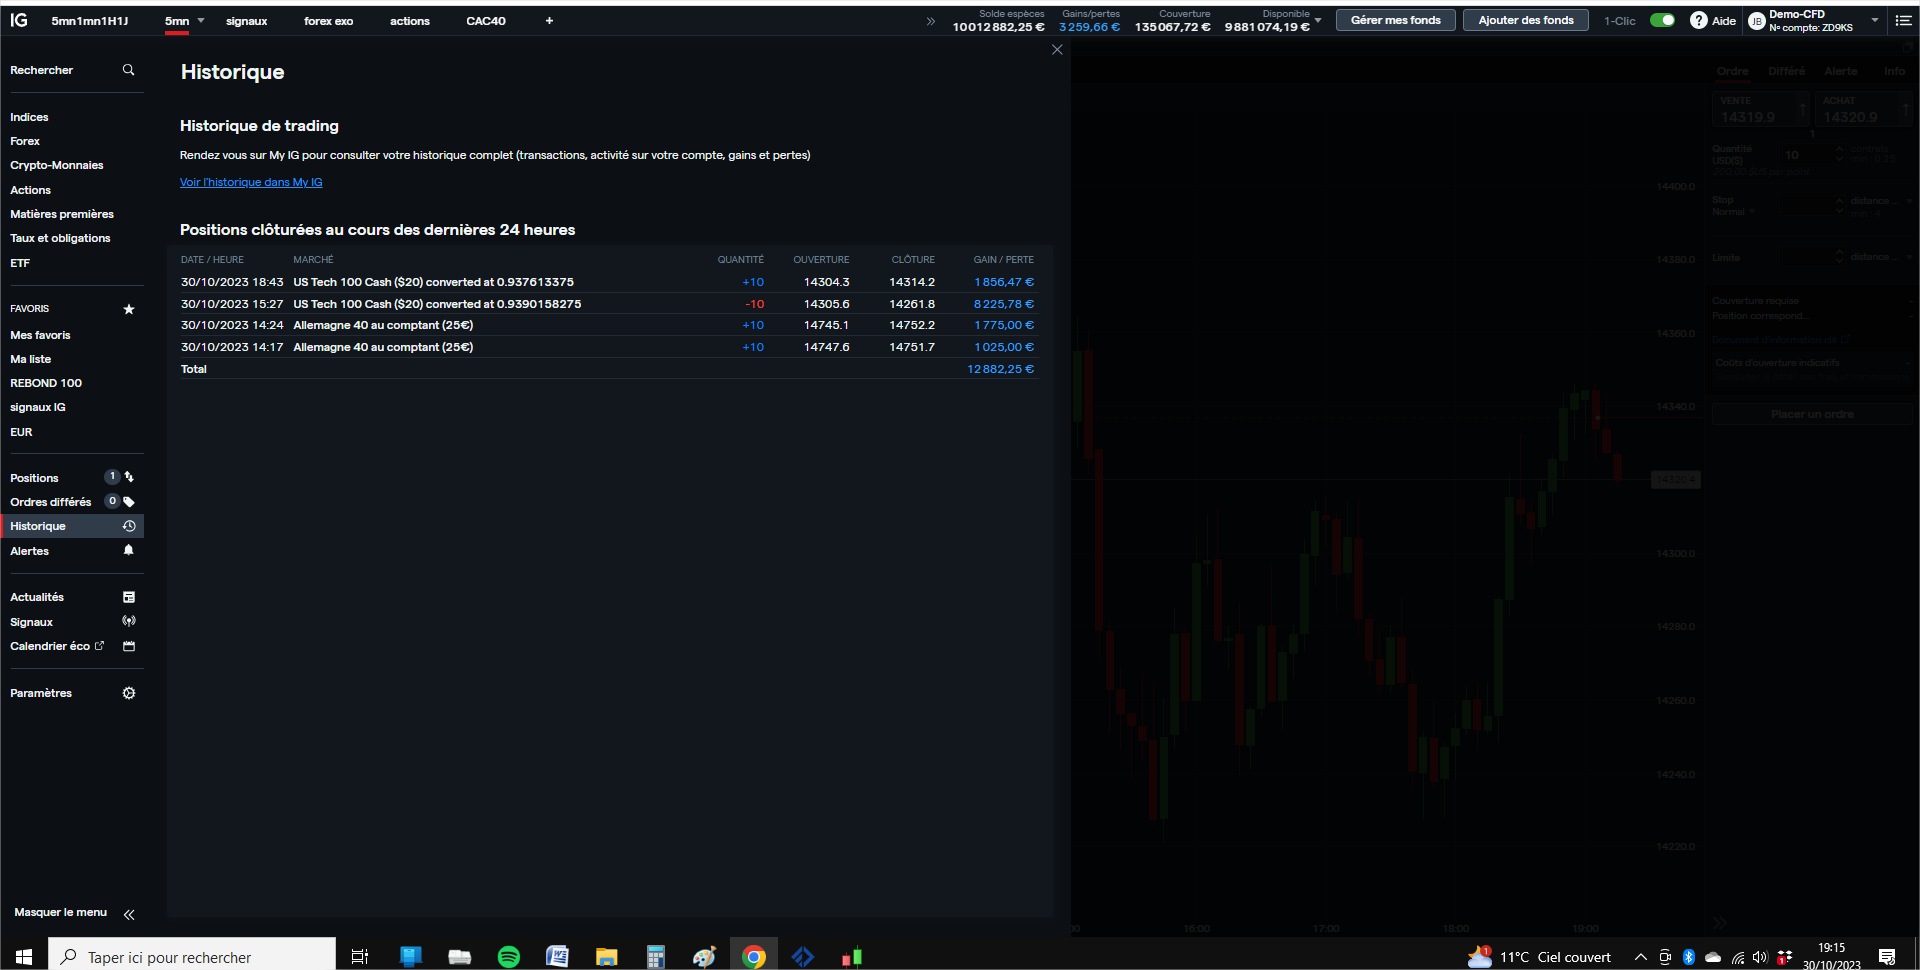Toggle the 1-Clic trading switch
The width and height of the screenshot is (1920, 970).
(1662, 20)
